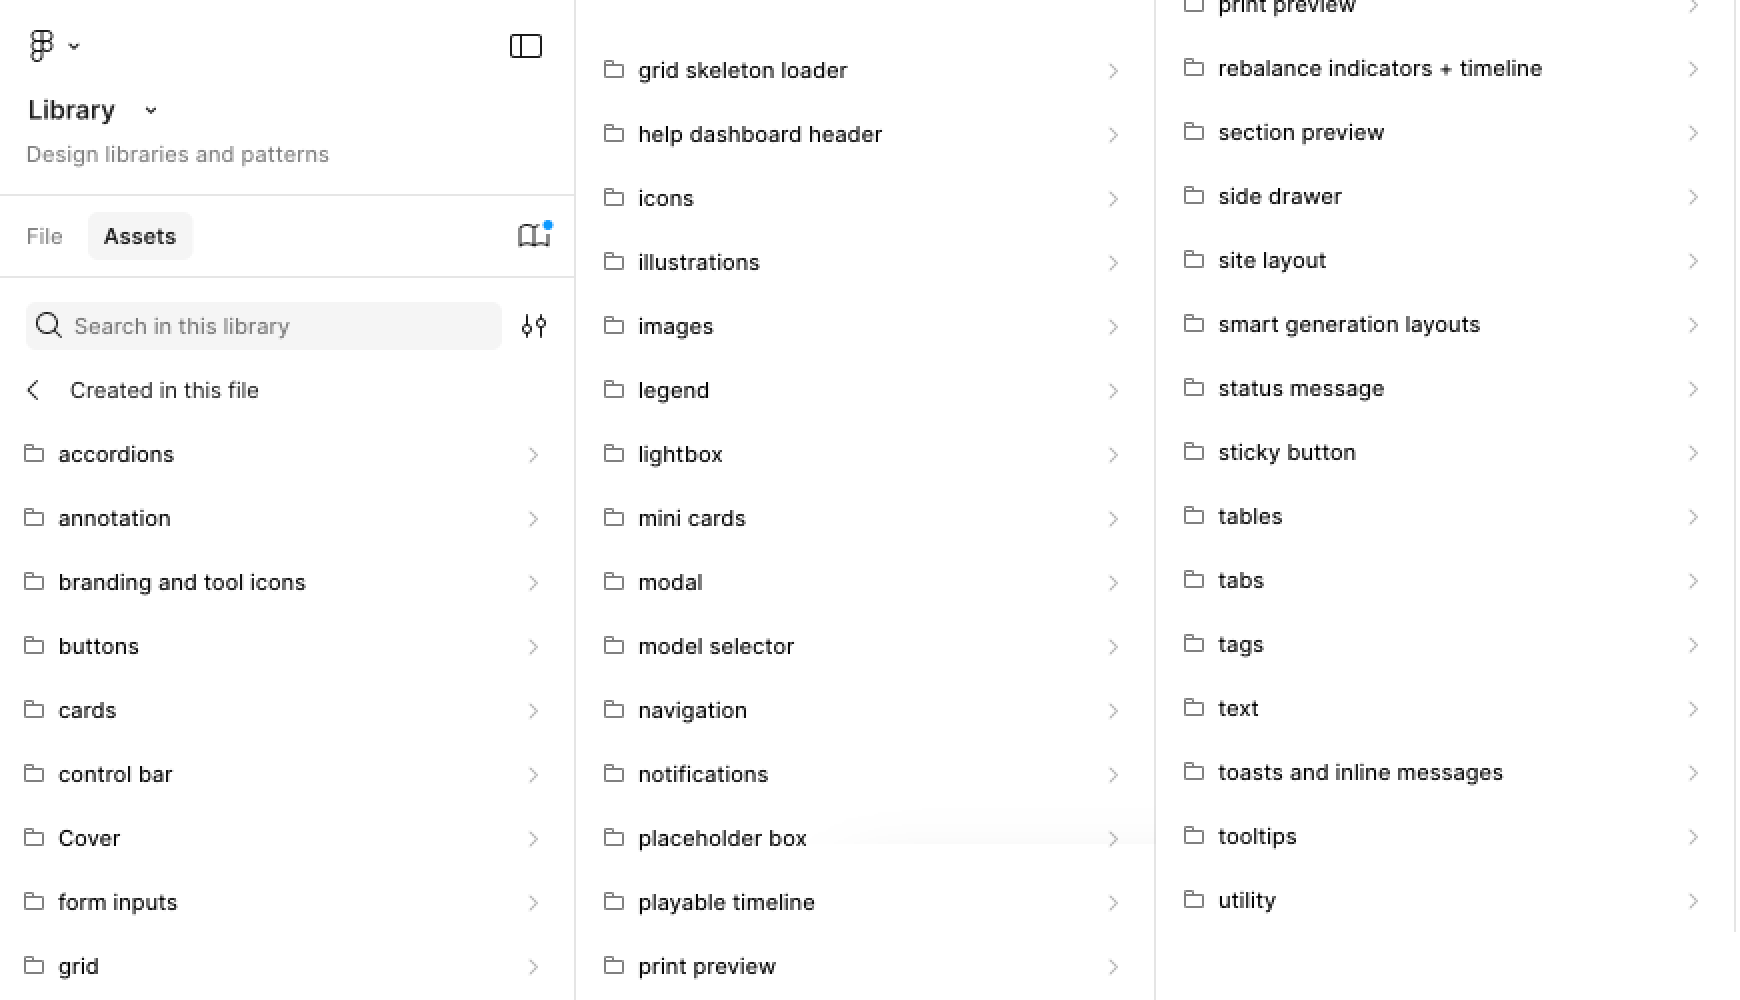Open the asset filter settings icon

(534, 326)
